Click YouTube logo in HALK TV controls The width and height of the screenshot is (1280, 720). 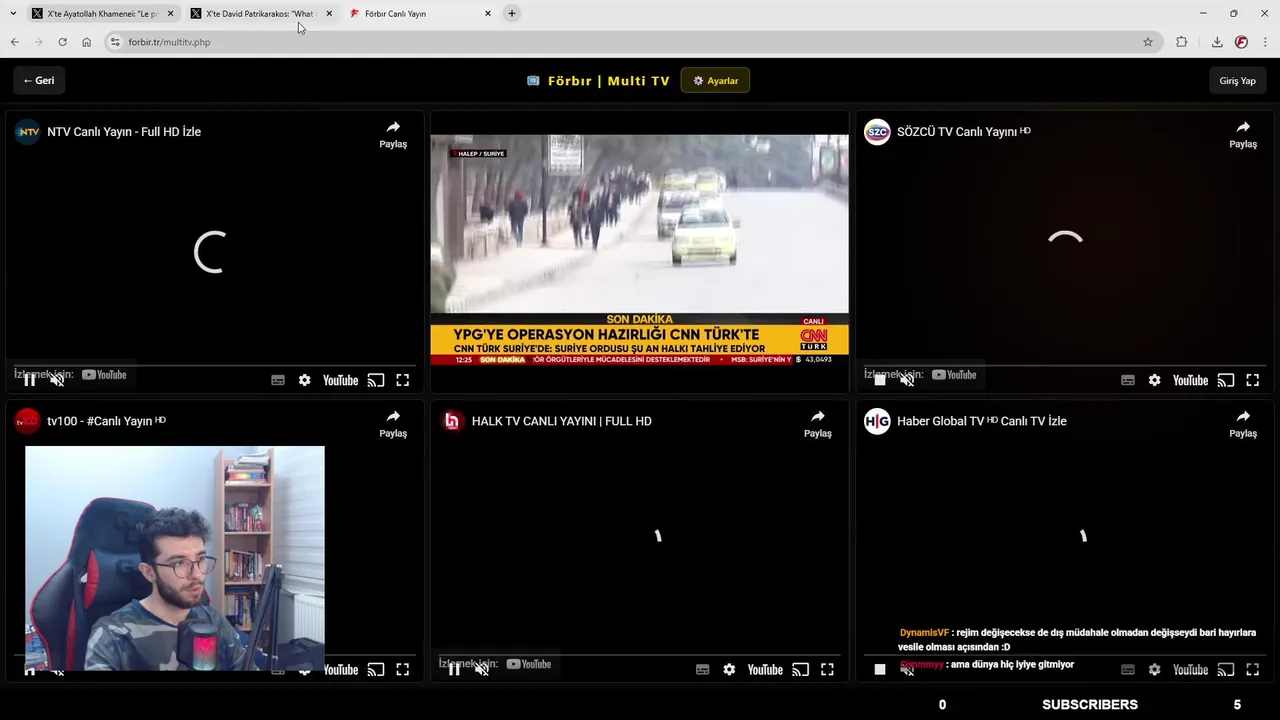click(765, 670)
